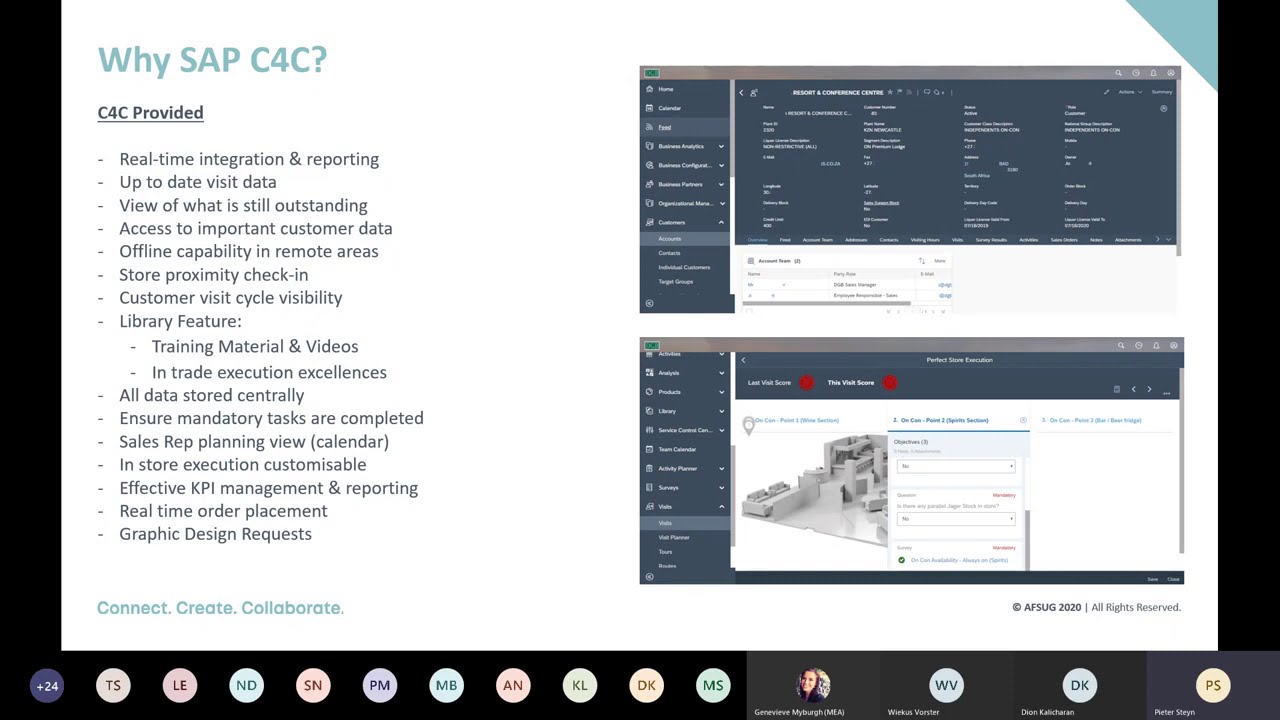The image size is (1280, 720).
Task: Click the search icon above the Resort & Conference Centre account
Action: tap(1118, 73)
